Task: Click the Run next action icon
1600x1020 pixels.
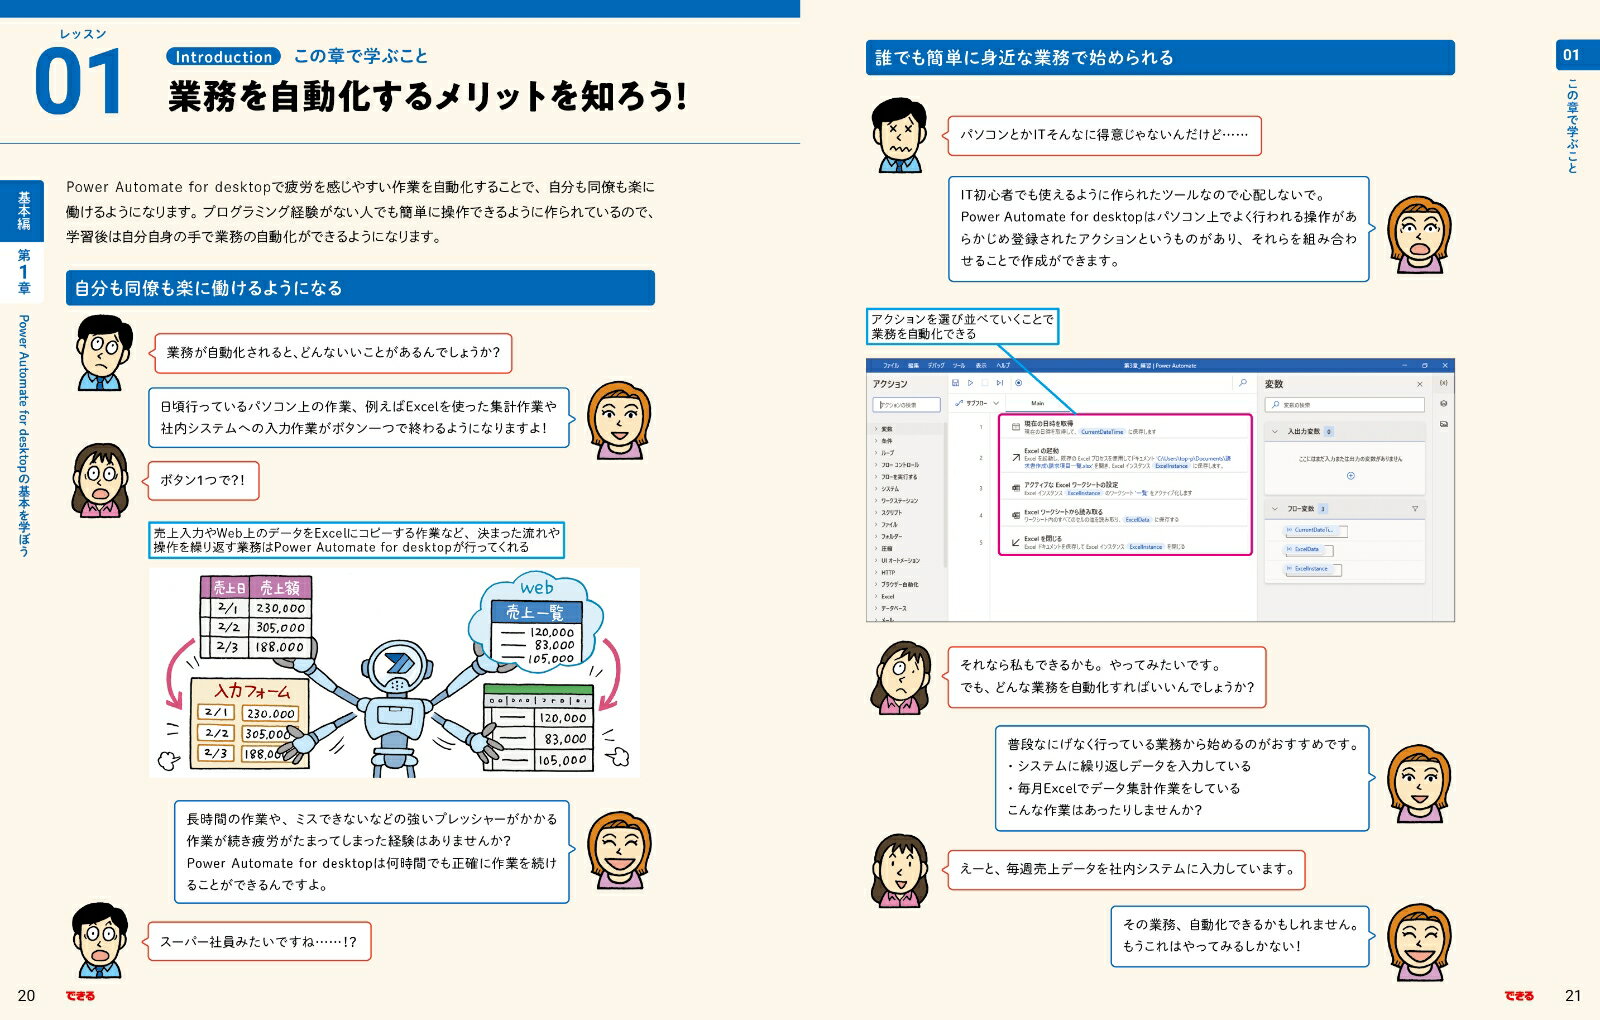Action: pos(1000,383)
